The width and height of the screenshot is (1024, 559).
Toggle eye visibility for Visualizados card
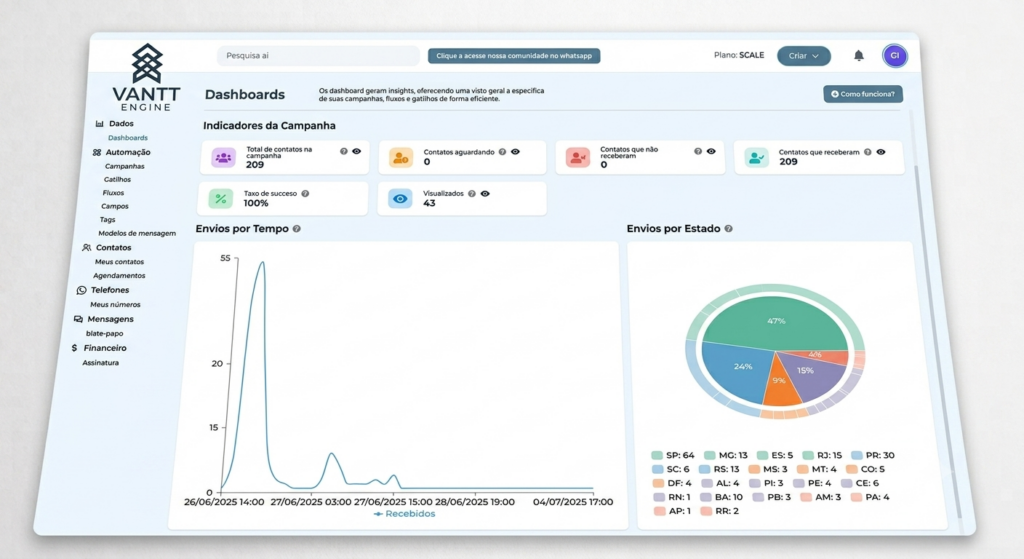pyautogui.click(x=485, y=193)
